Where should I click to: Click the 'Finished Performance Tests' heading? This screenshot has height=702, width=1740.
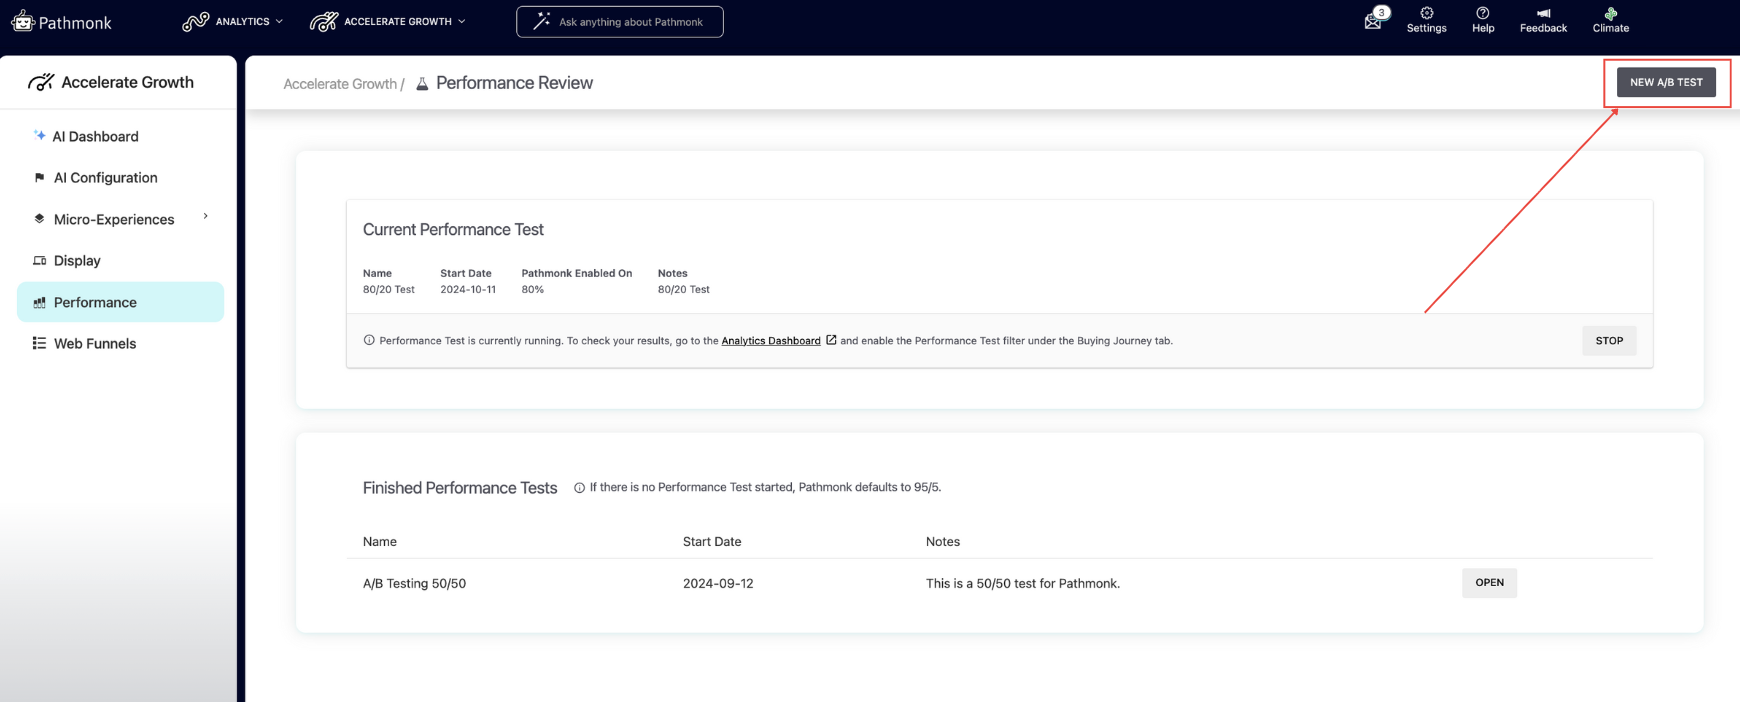[x=460, y=488]
